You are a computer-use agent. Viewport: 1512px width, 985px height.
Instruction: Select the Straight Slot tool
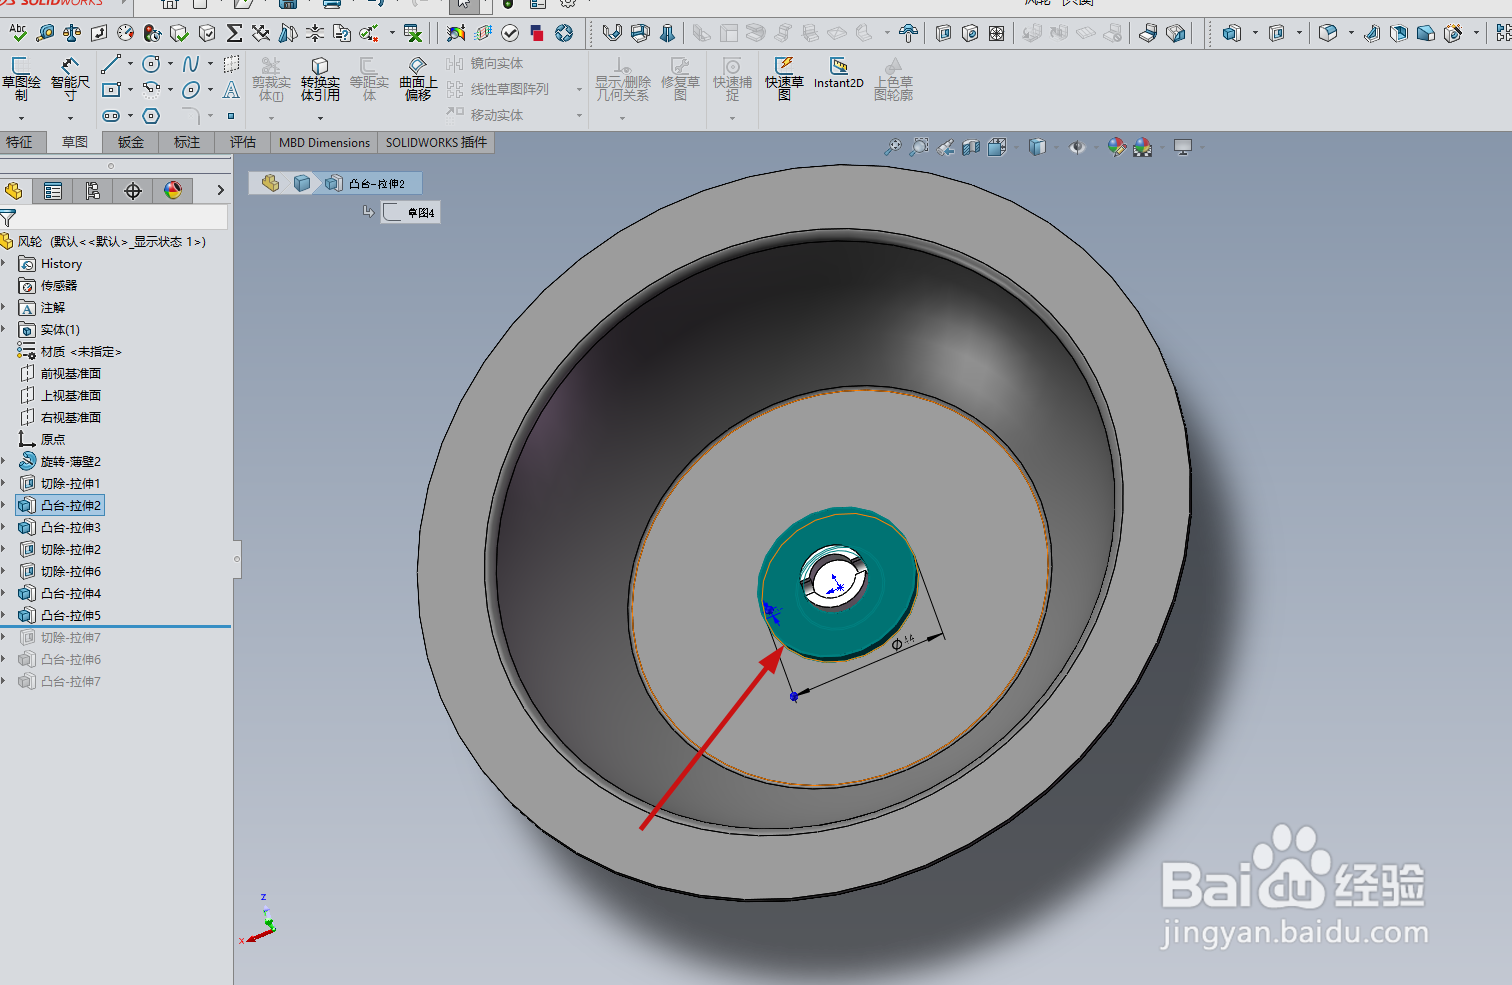click(111, 116)
